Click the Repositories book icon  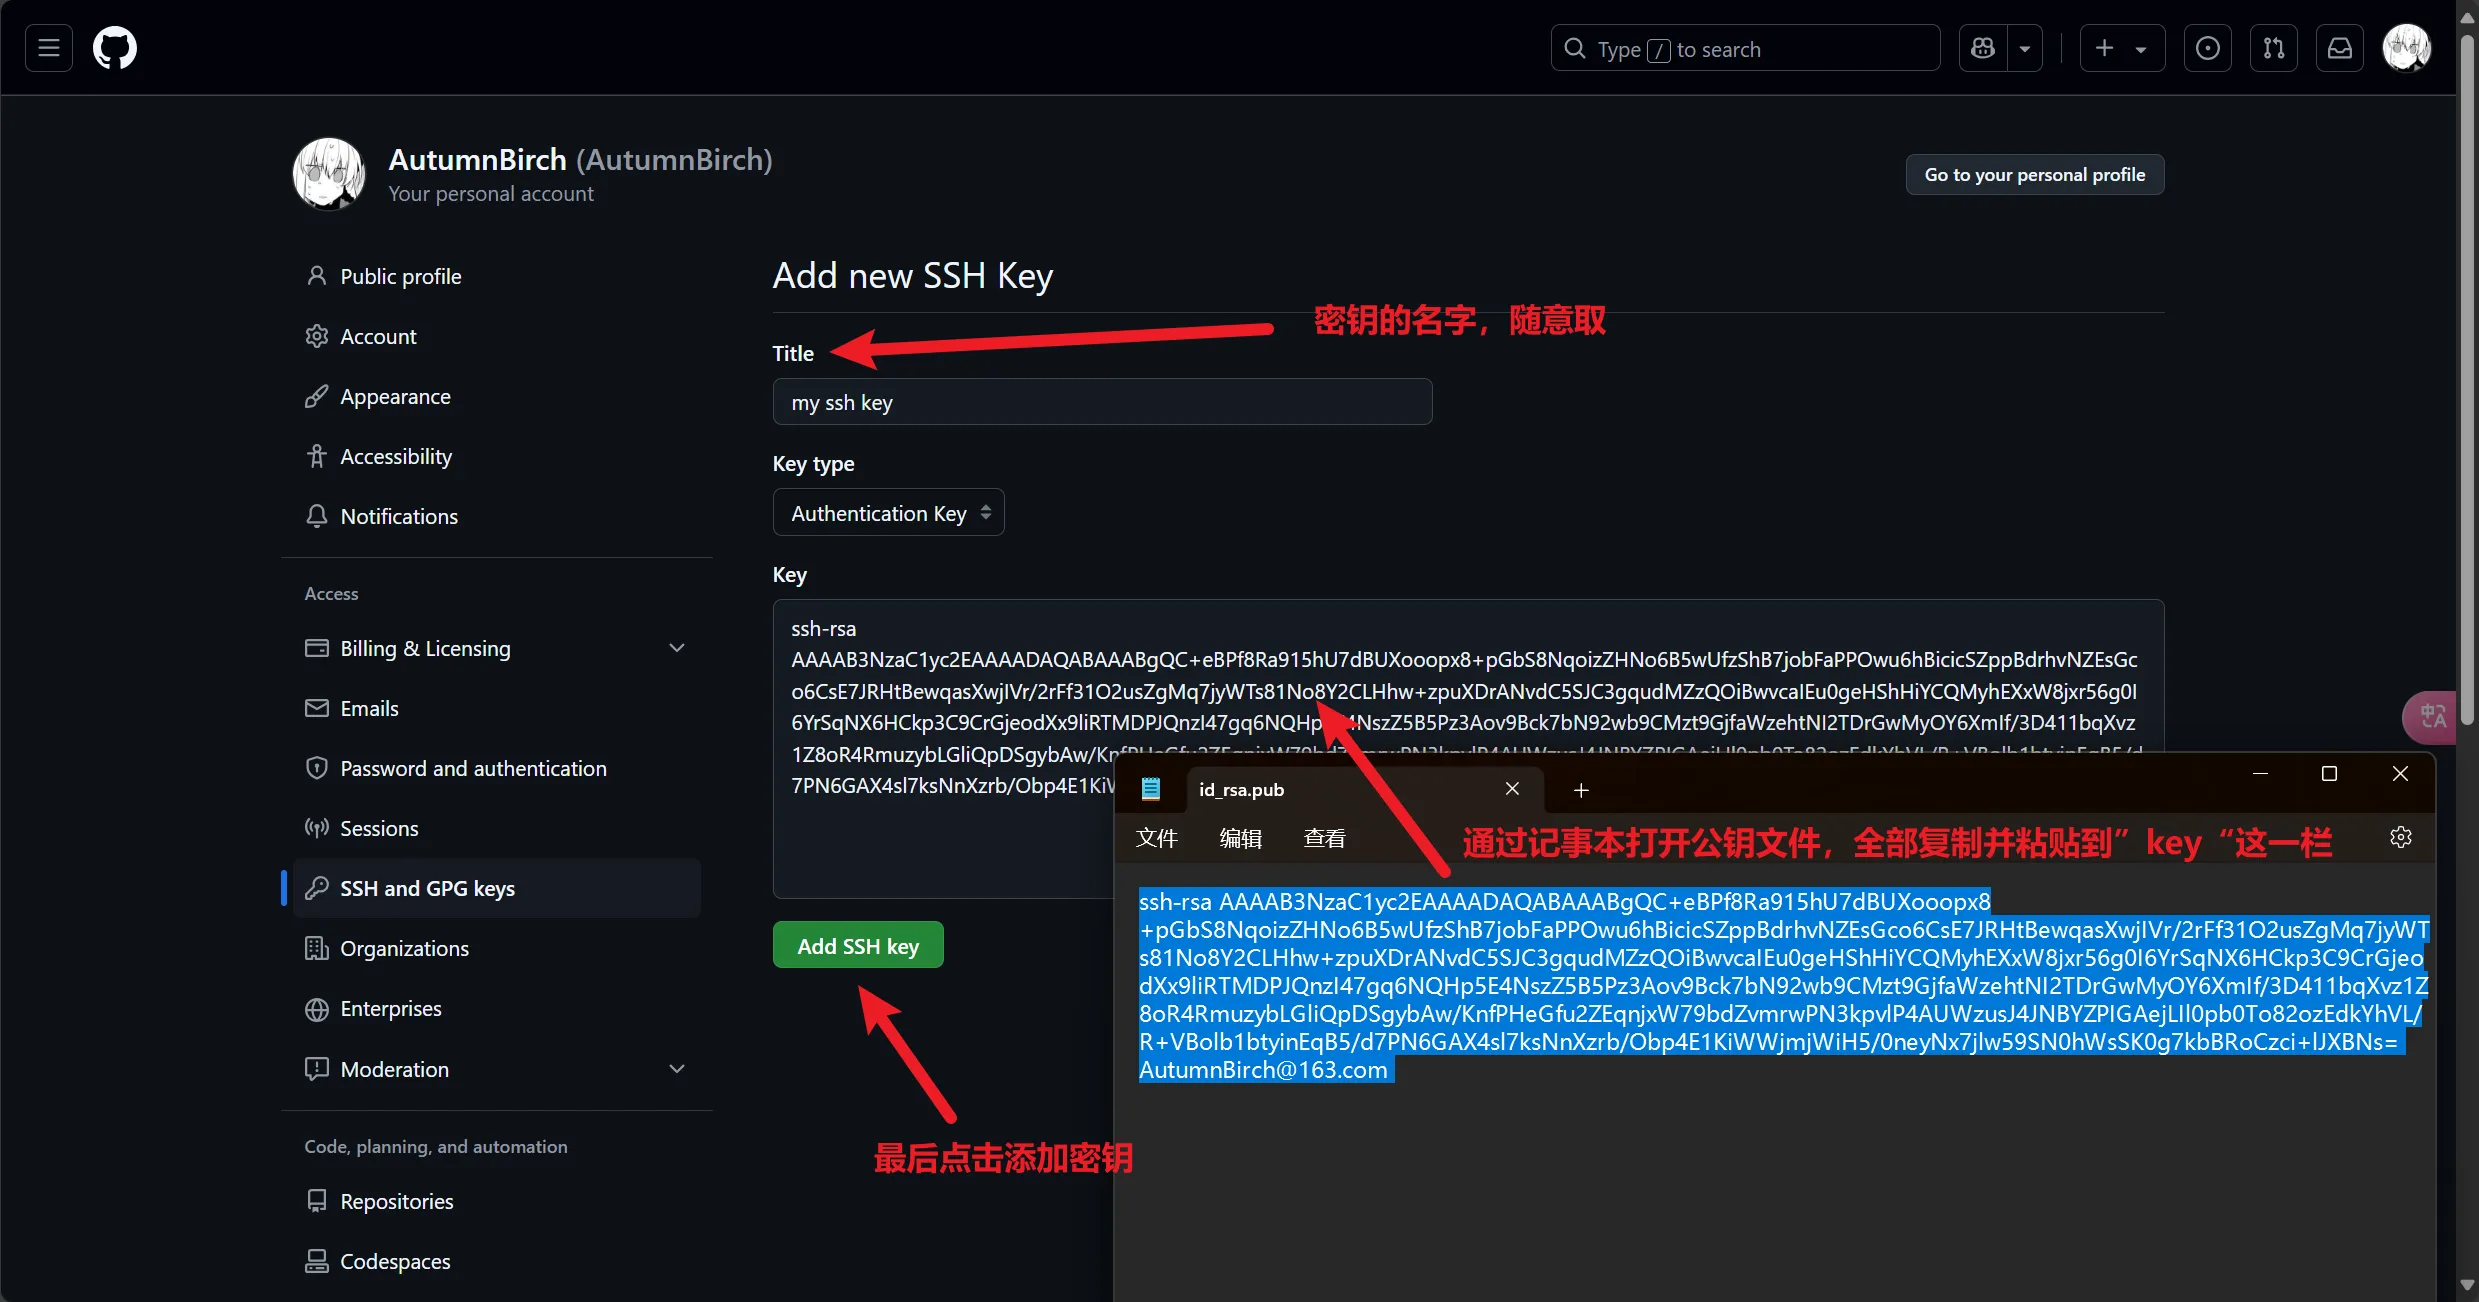pos(316,1201)
